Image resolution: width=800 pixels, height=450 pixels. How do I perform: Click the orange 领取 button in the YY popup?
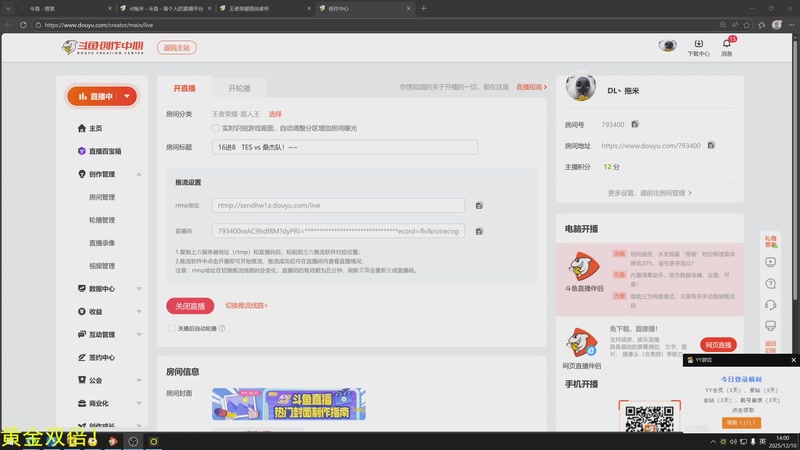click(x=741, y=422)
